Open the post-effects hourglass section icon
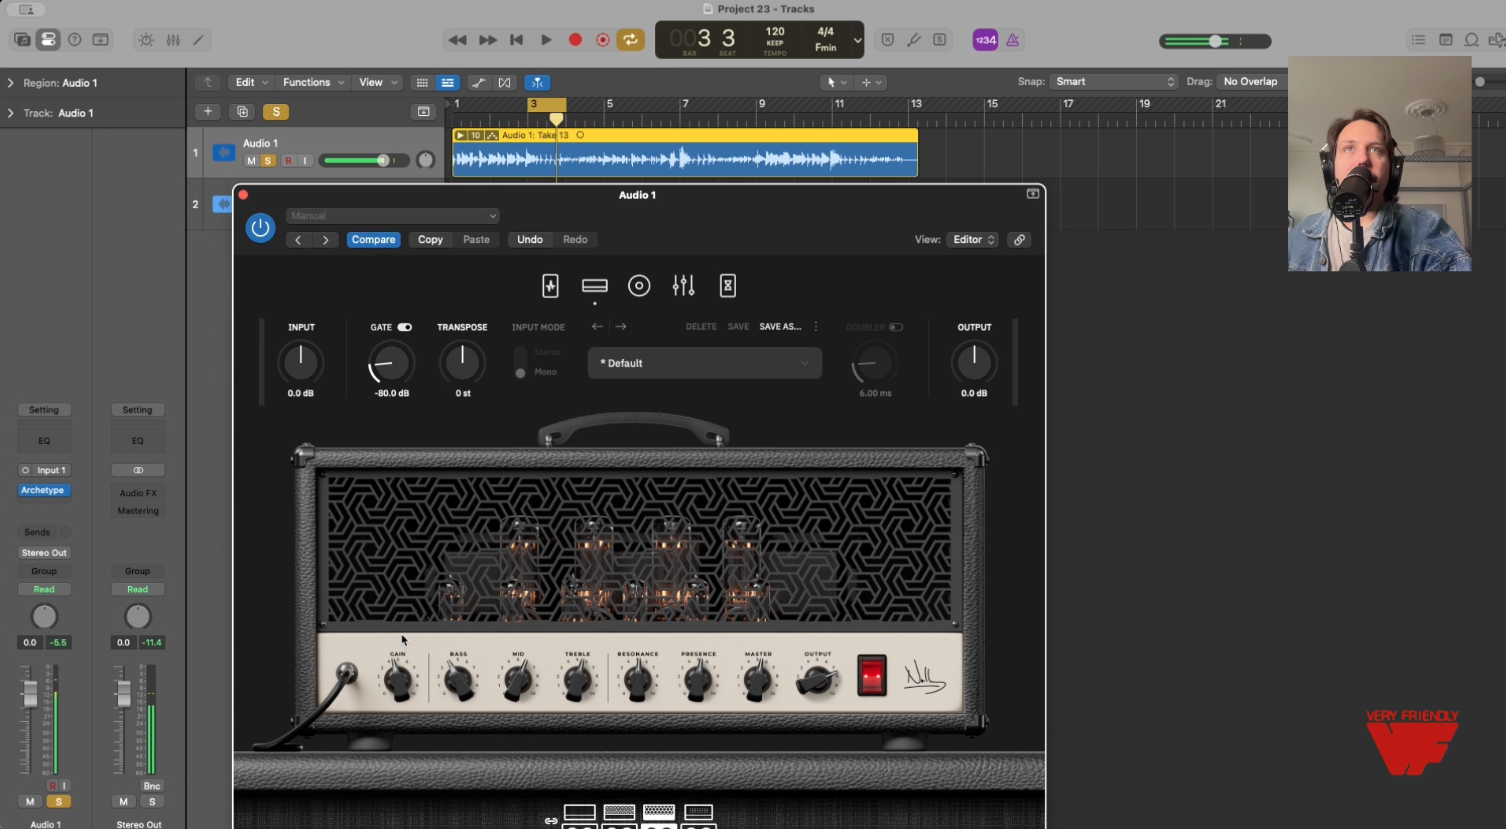The image size is (1506, 829). (728, 286)
